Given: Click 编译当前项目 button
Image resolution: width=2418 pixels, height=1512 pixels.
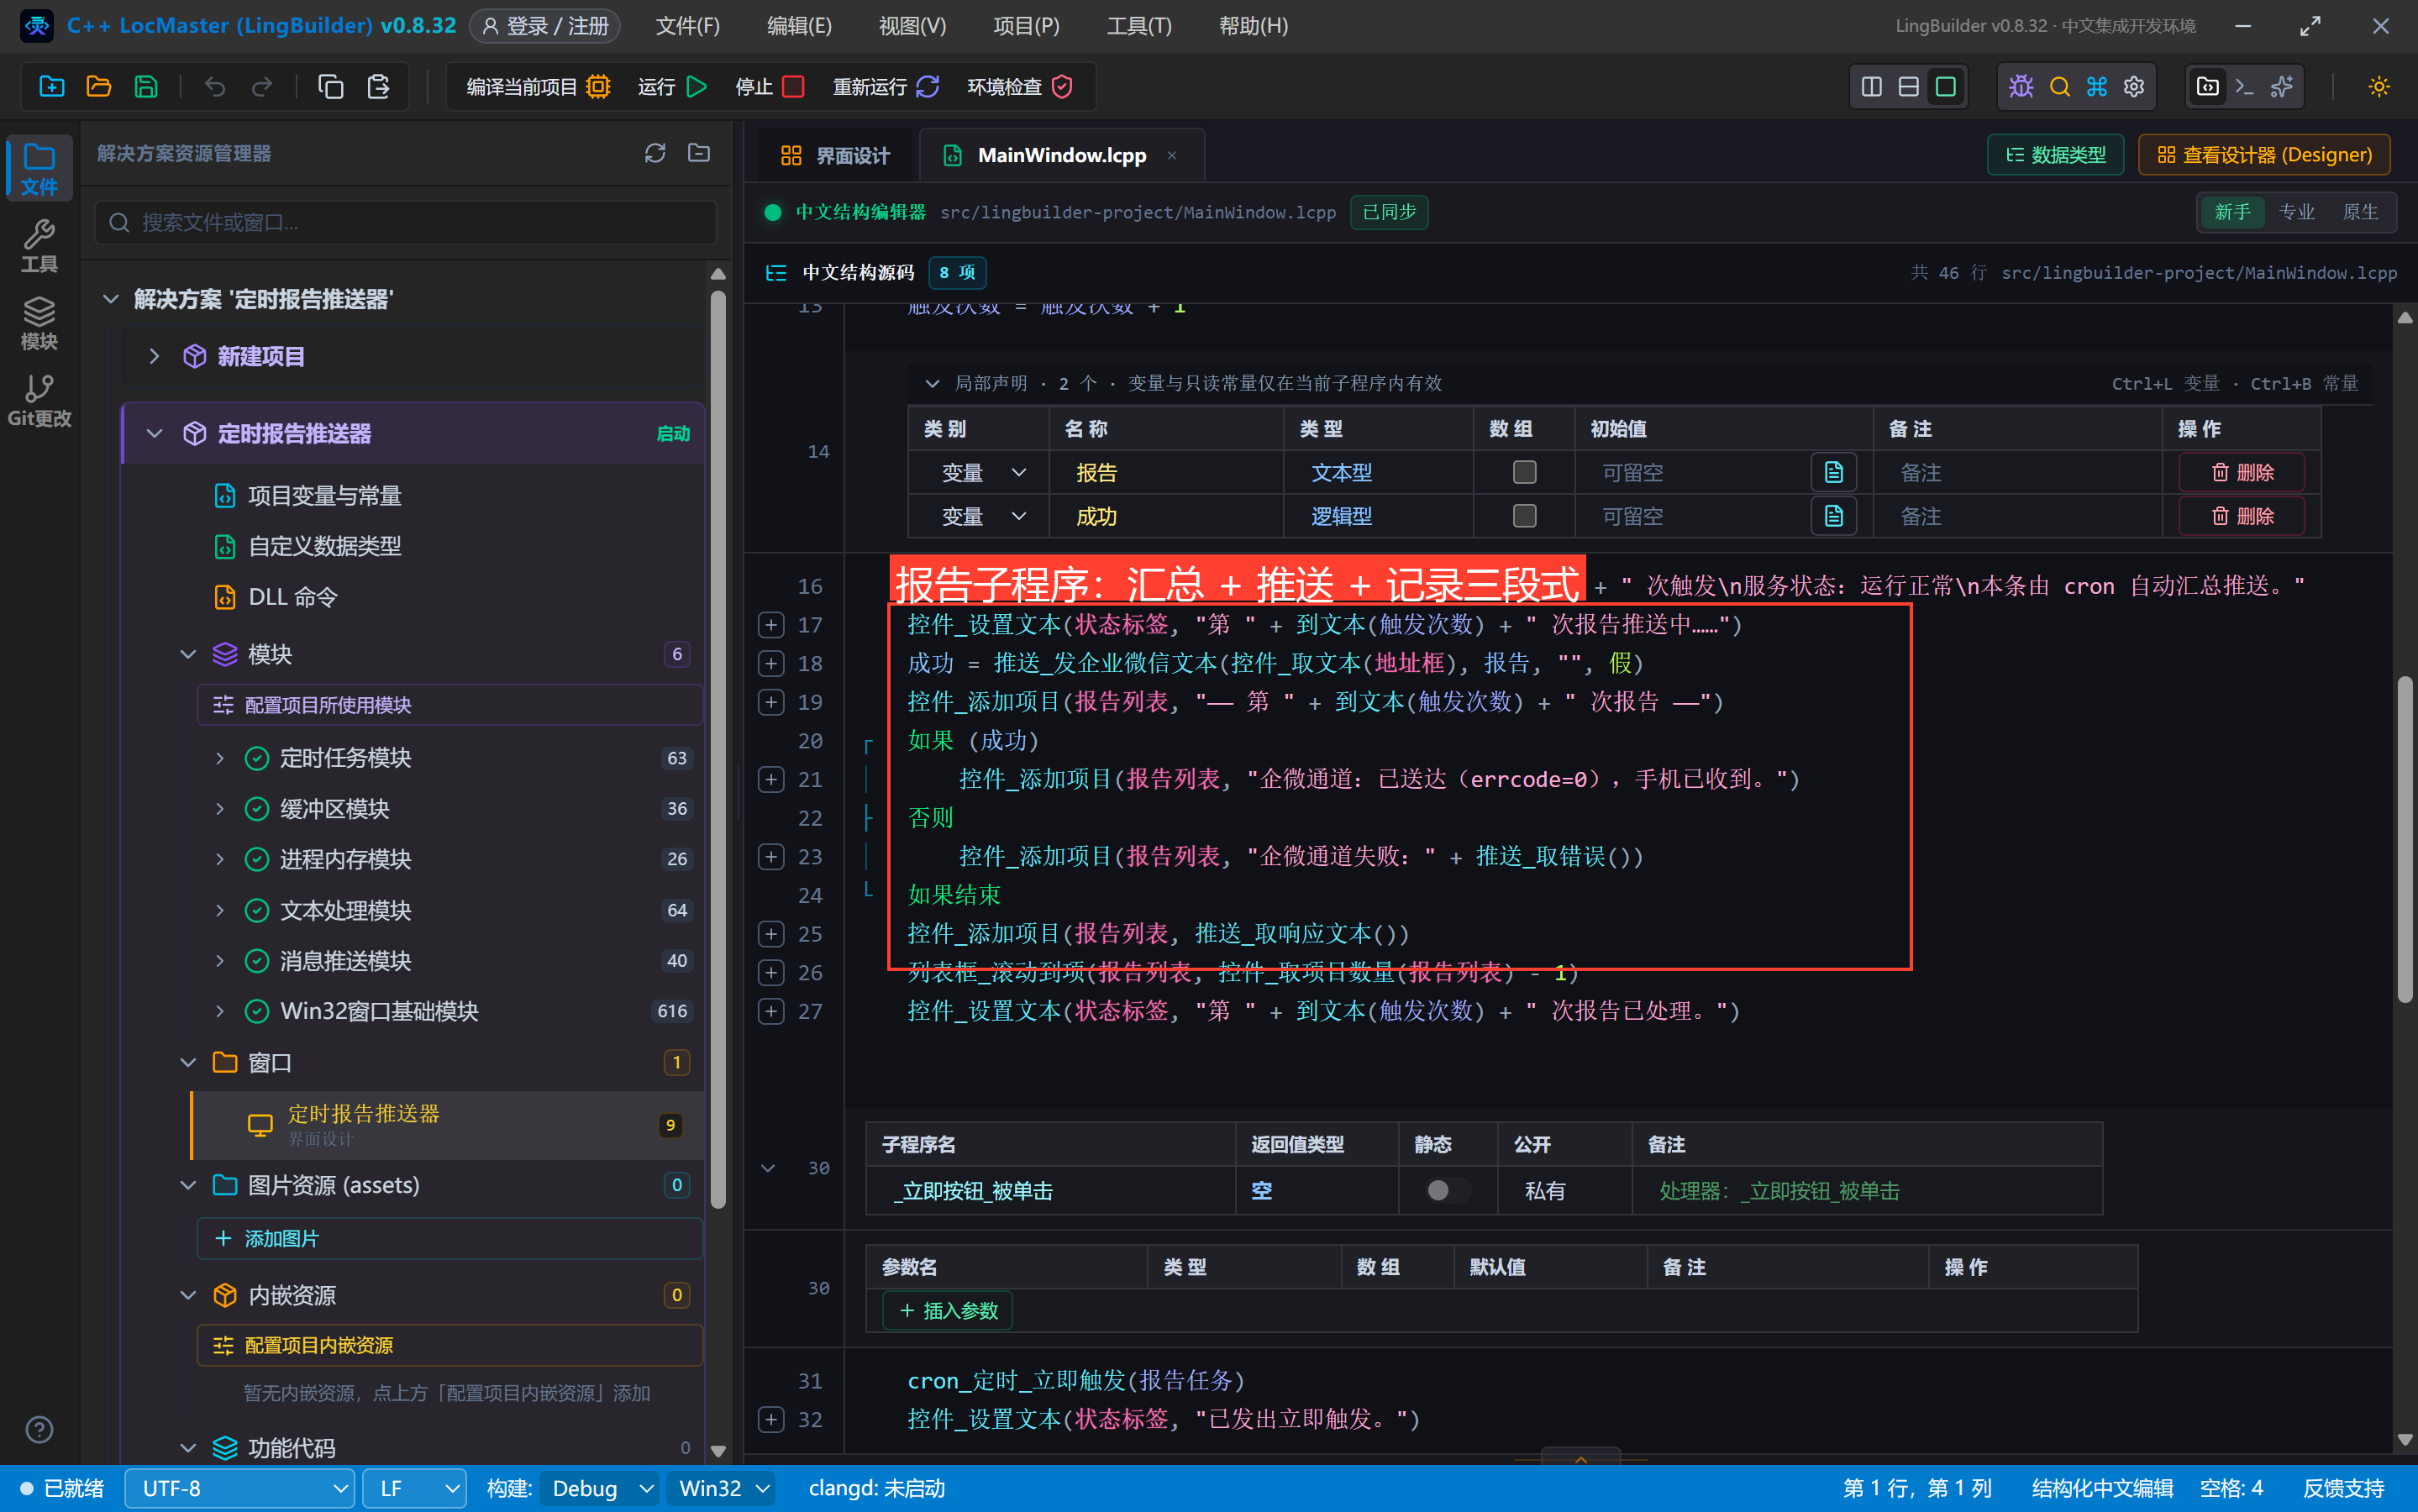Looking at the screenshot, I should [538, 87].
